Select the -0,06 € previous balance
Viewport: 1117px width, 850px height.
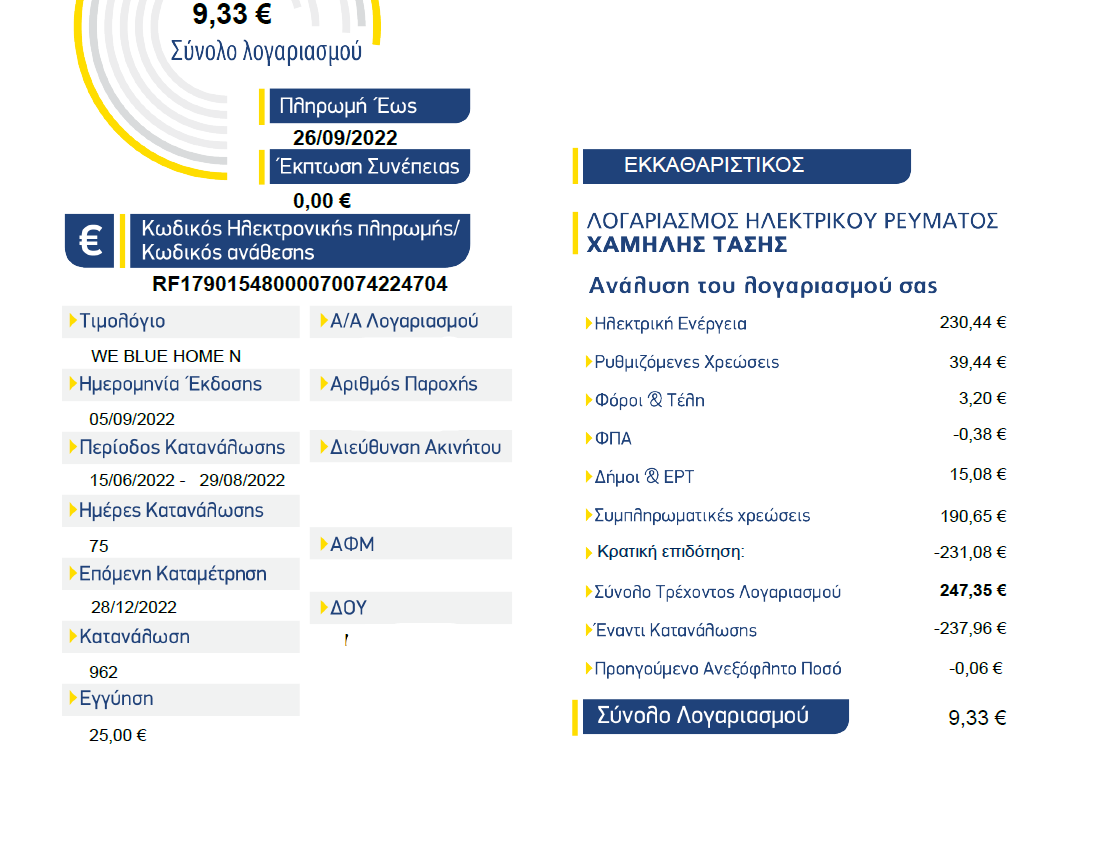976,668
